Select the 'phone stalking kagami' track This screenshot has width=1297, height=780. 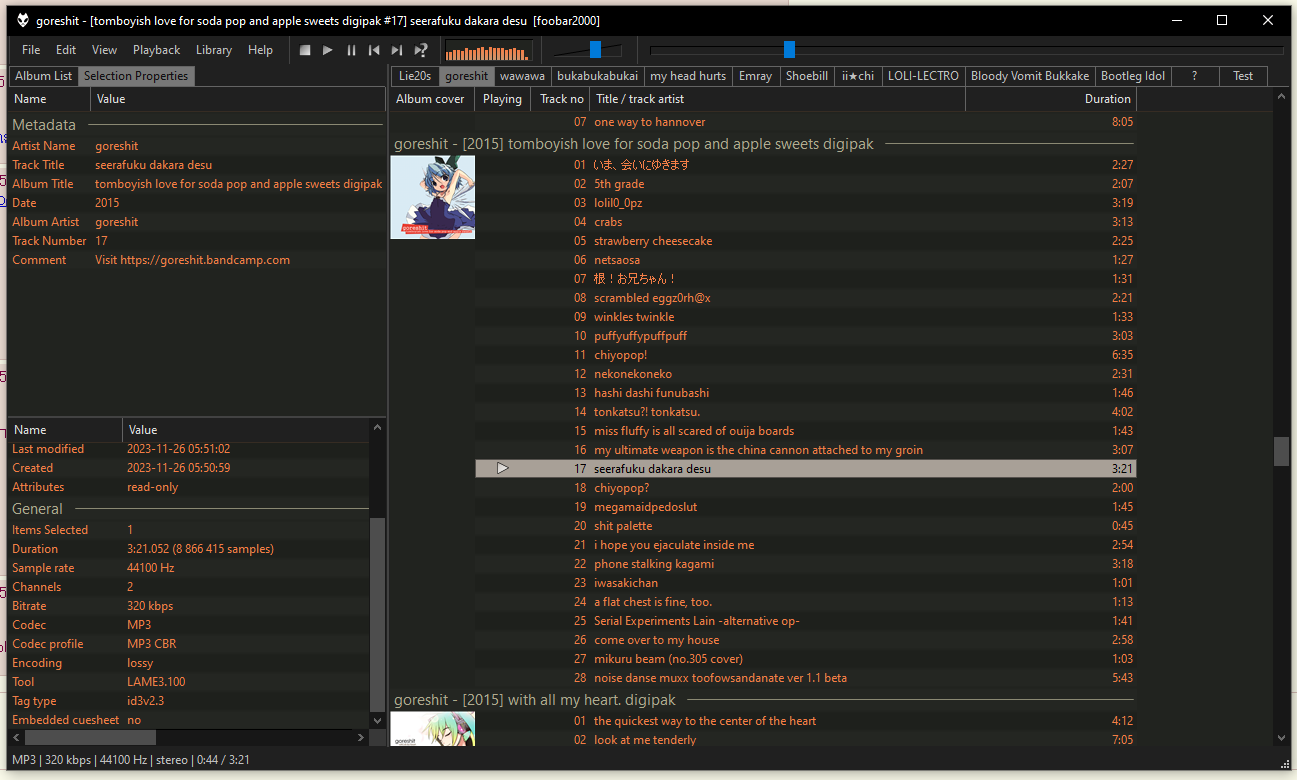pos(805,564)
